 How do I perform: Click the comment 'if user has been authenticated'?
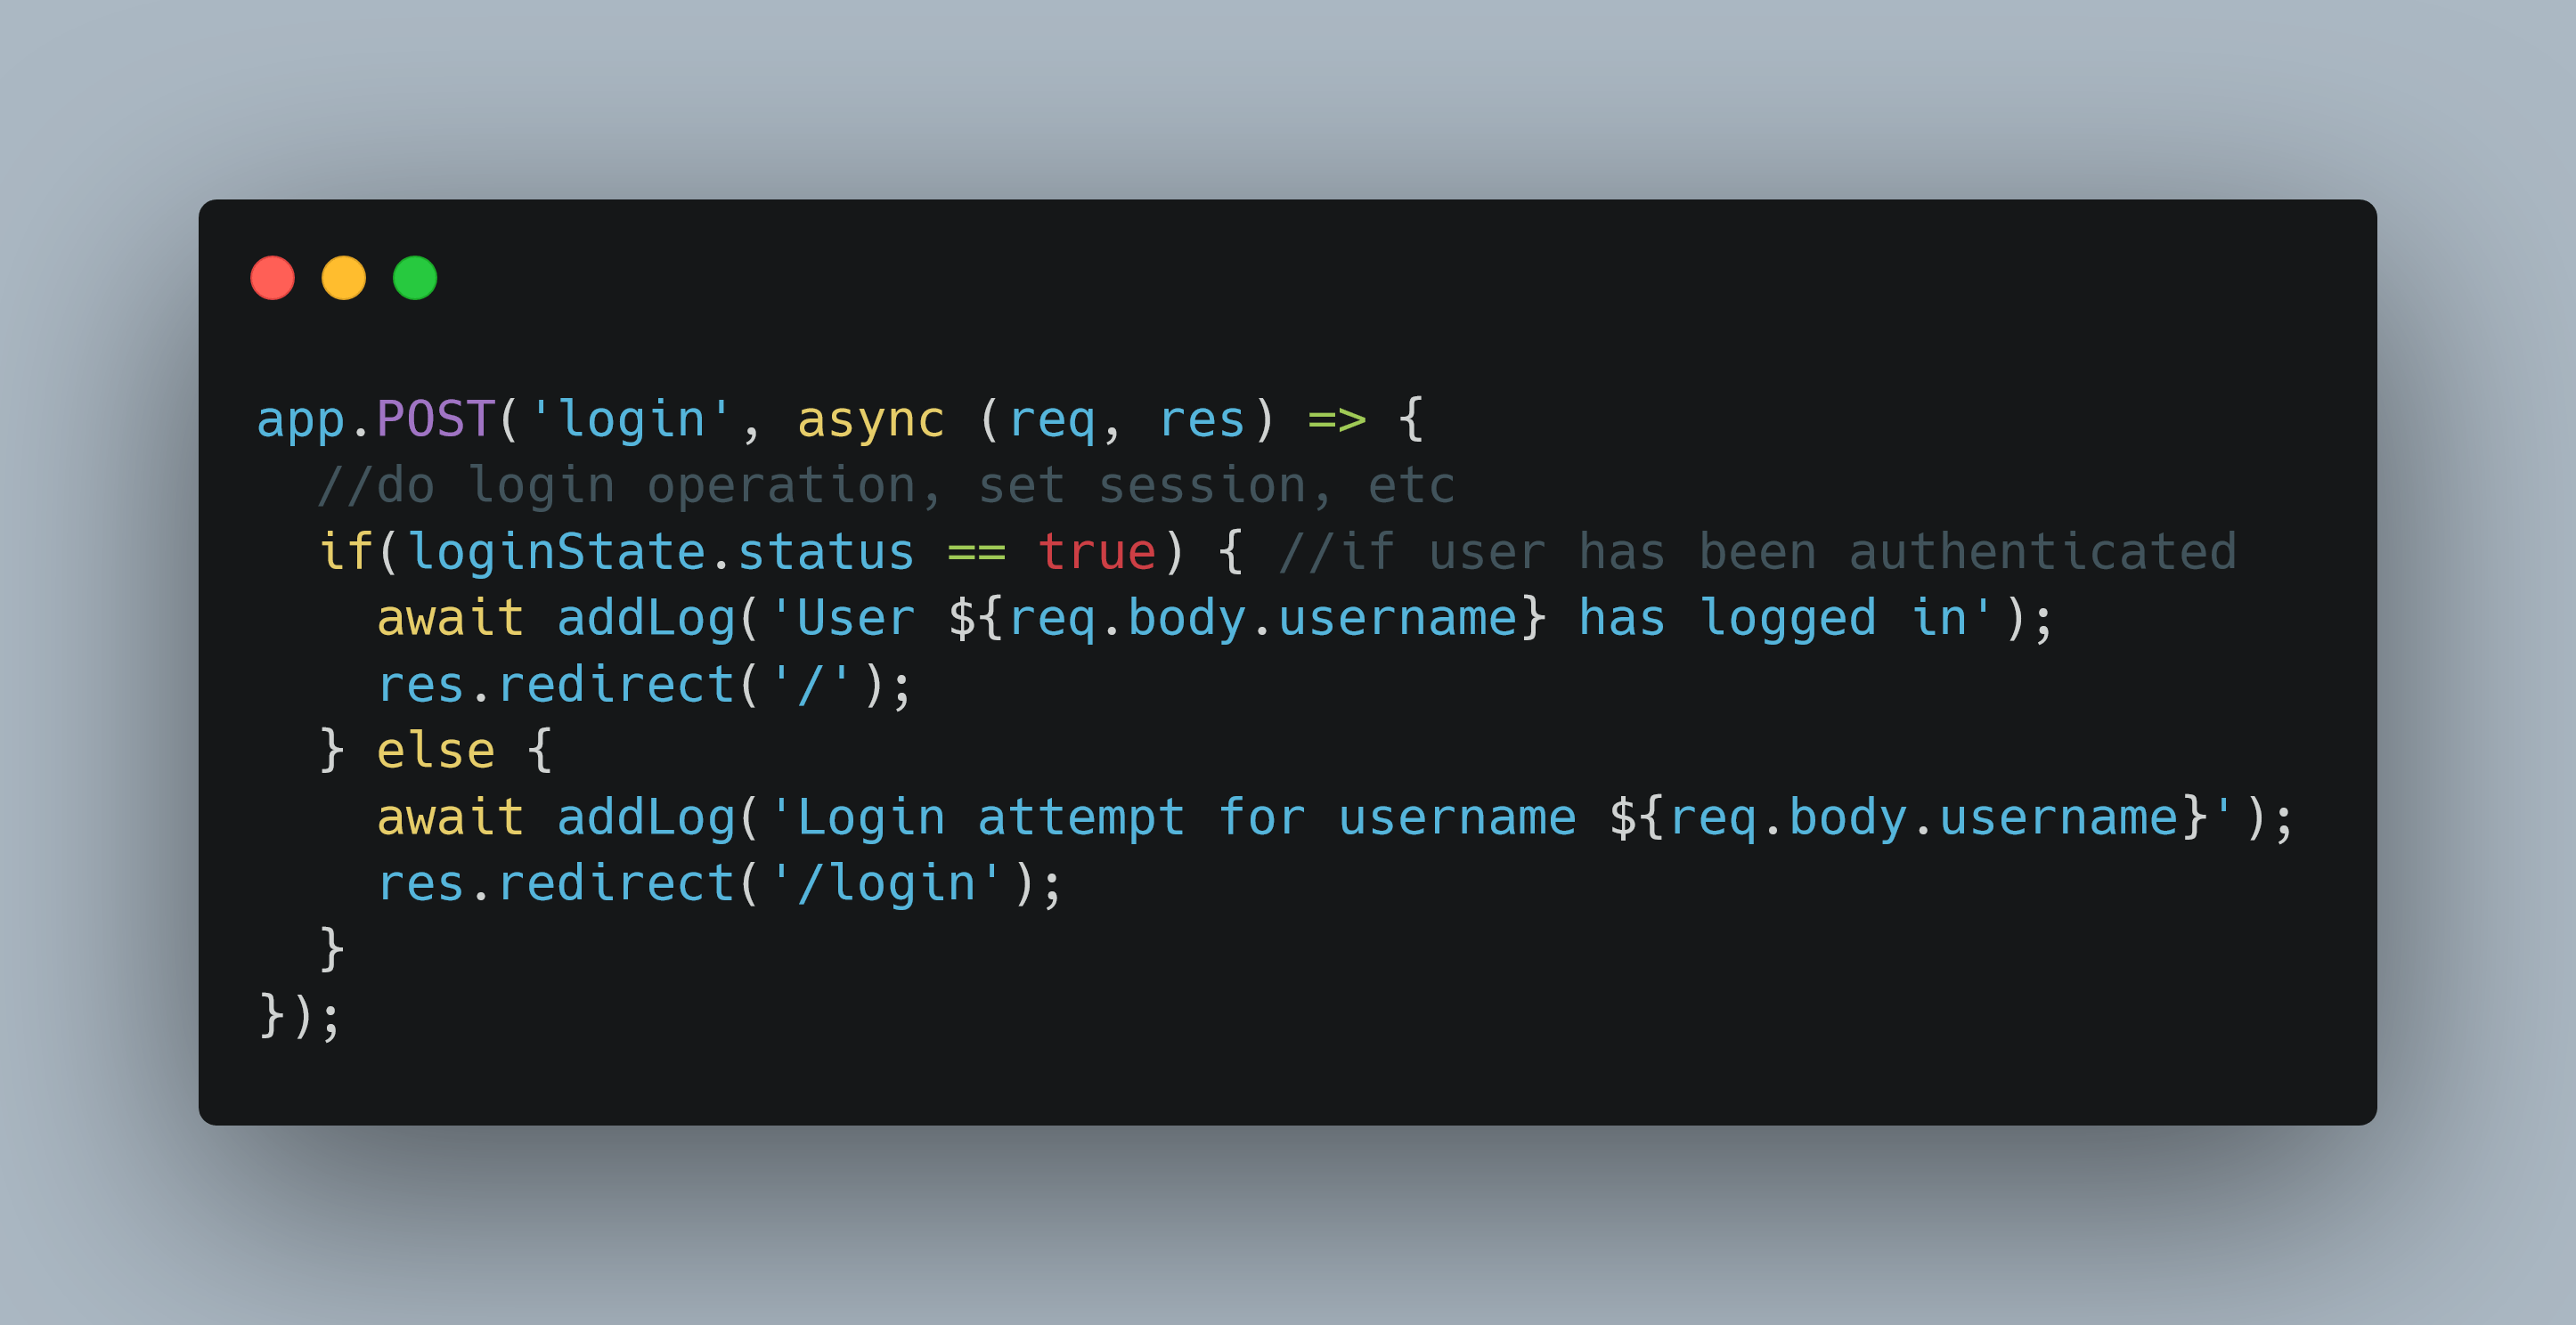click(1757, 552)
